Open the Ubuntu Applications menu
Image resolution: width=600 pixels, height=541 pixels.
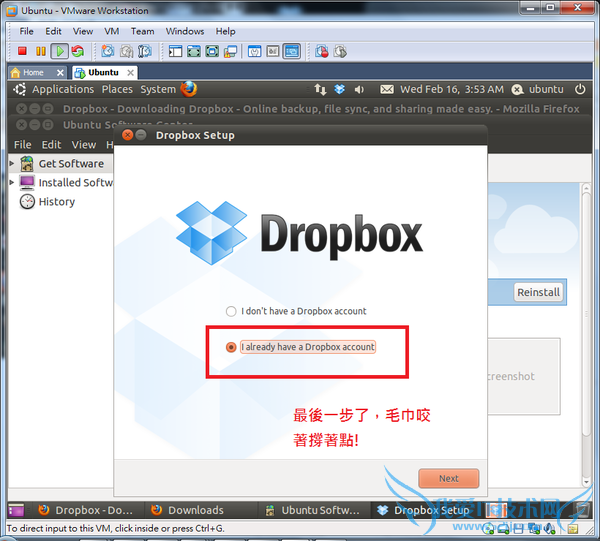click(63, 89)
